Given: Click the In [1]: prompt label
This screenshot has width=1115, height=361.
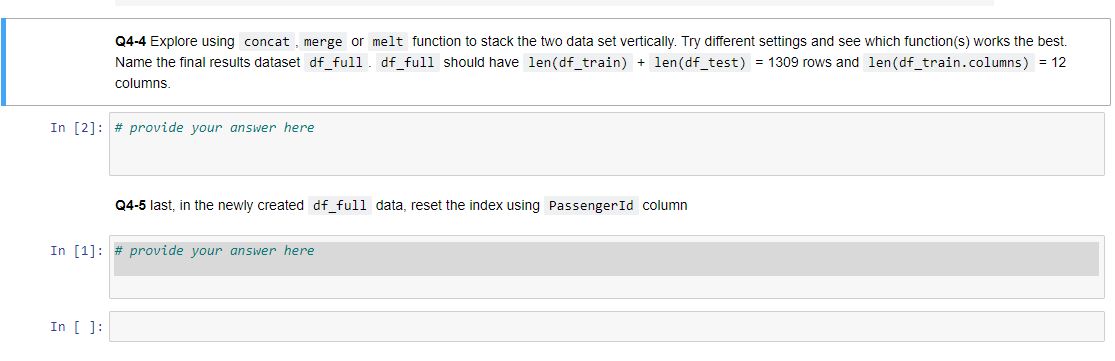Looking at the screenshot, I should click(x=76, y=251).
